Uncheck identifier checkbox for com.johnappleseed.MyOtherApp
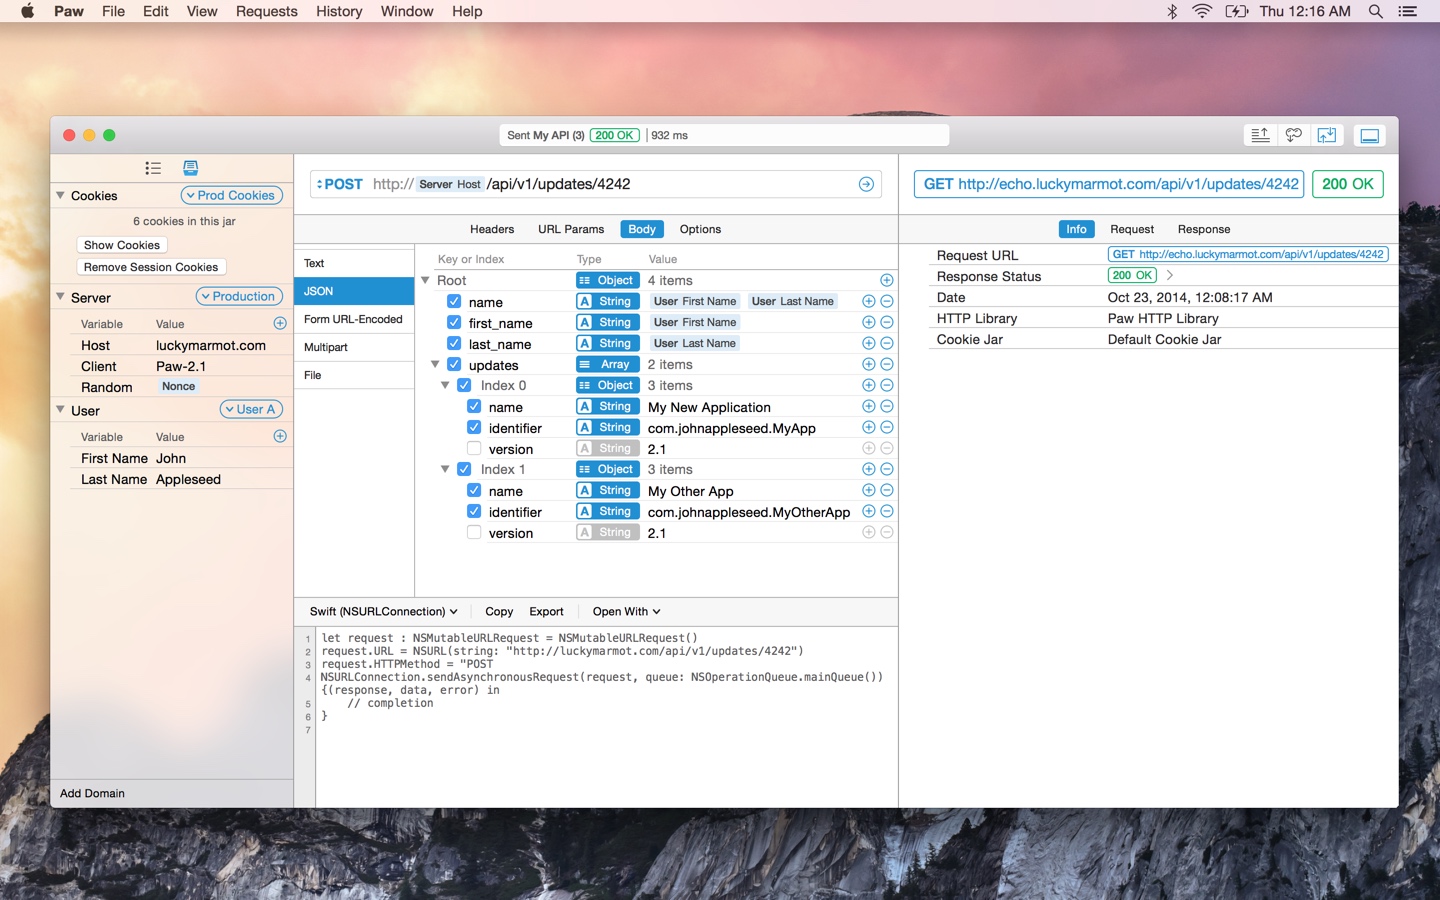Viewport: 1440px width, 900px height. [x=474, y=511]
